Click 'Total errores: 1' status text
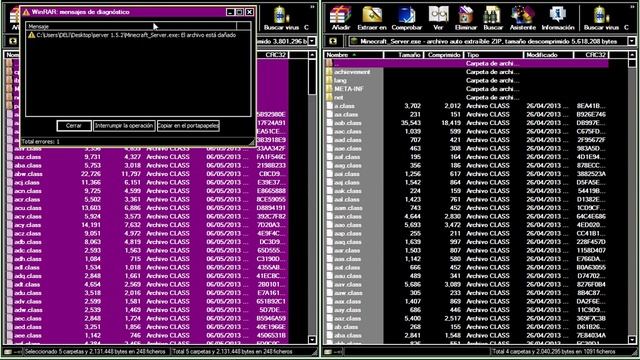640x360 pixels. (x=40, y=142)
